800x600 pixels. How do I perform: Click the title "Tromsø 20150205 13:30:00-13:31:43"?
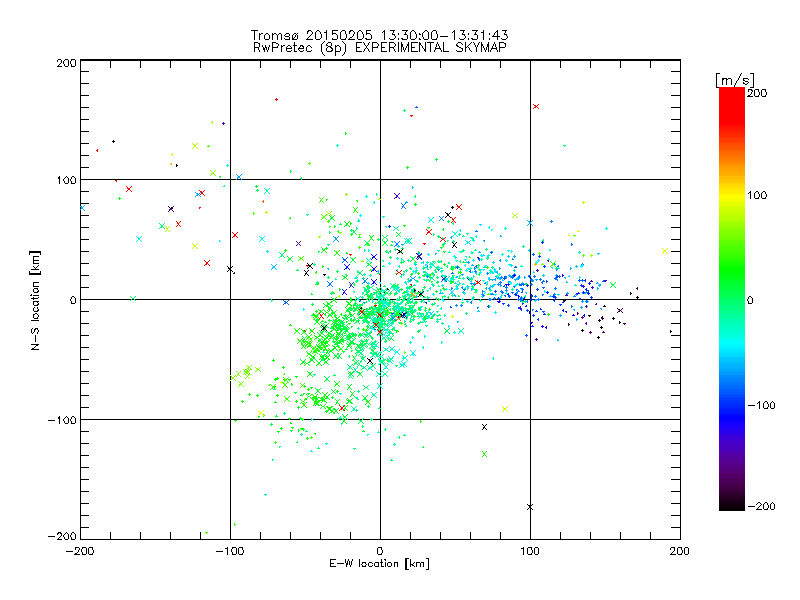(379, 35)
